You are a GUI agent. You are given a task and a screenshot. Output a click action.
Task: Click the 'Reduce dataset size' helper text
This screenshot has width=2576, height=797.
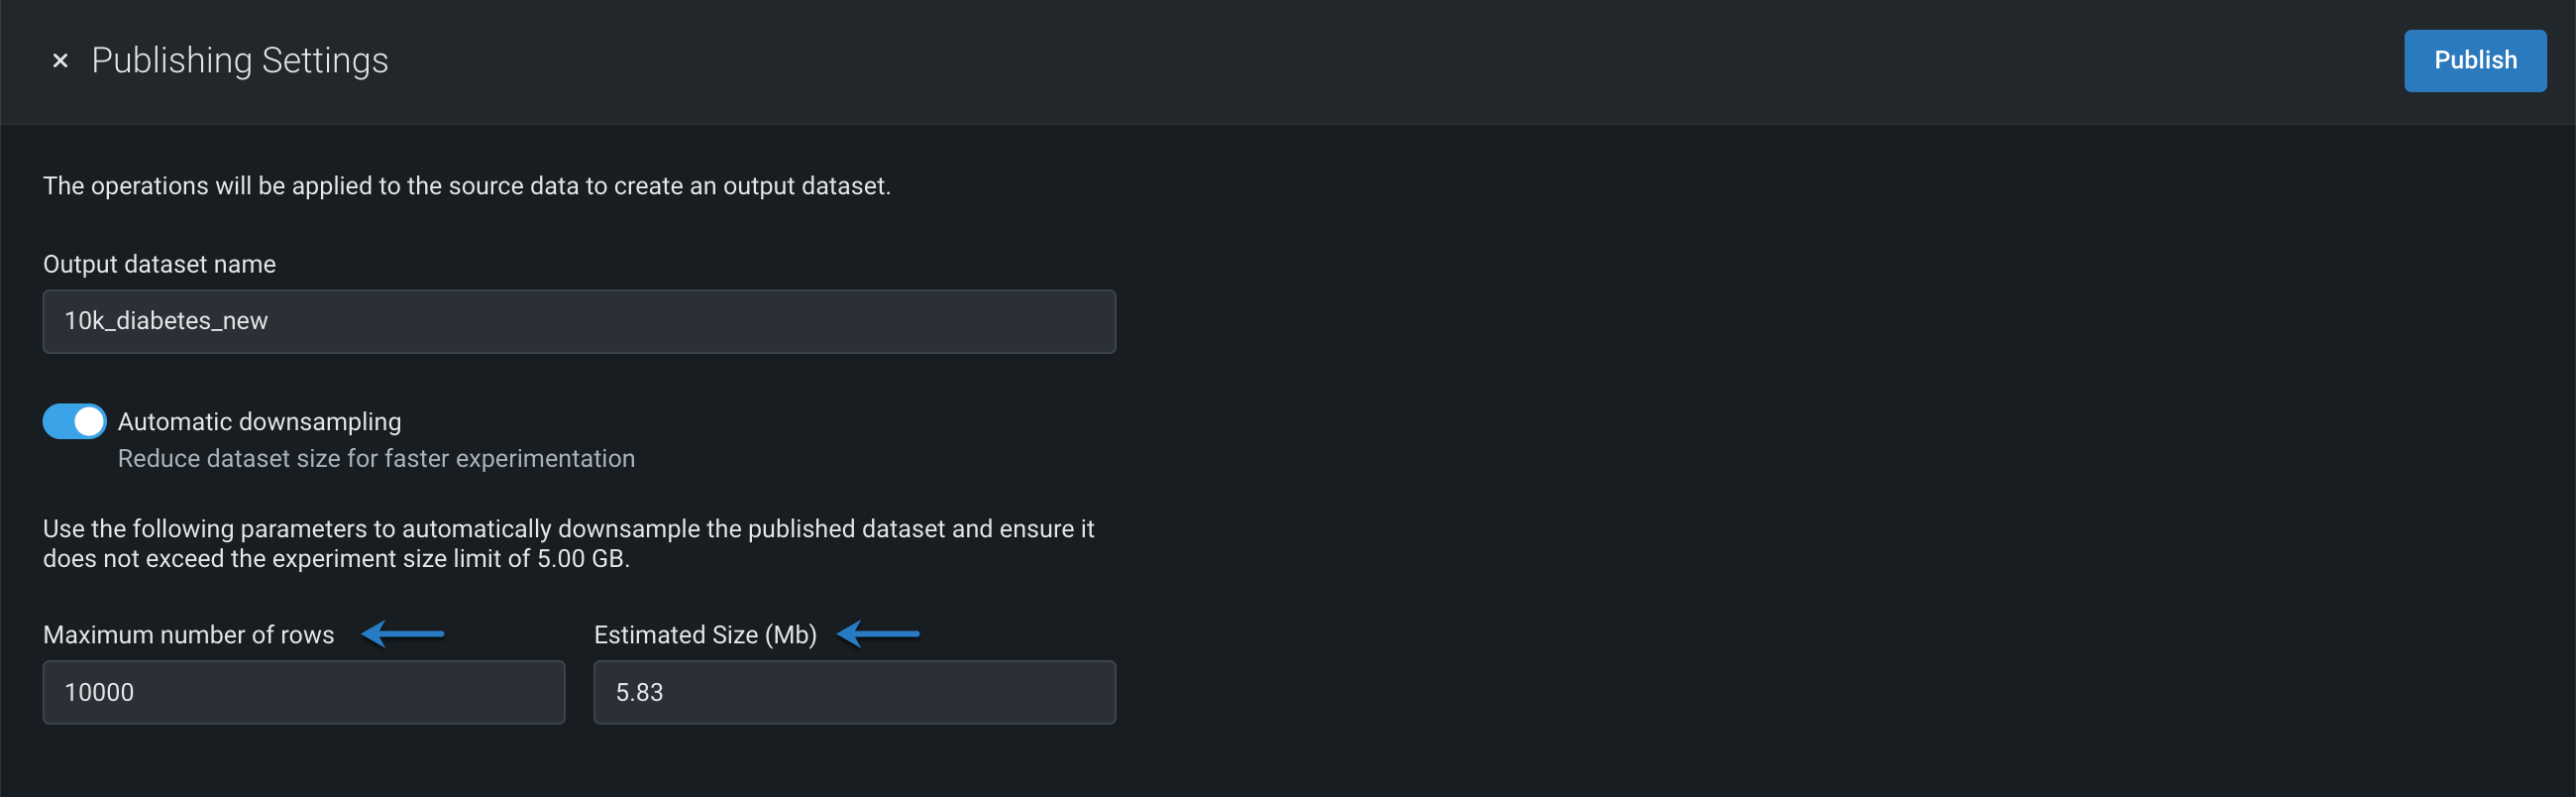coord(376,459)
